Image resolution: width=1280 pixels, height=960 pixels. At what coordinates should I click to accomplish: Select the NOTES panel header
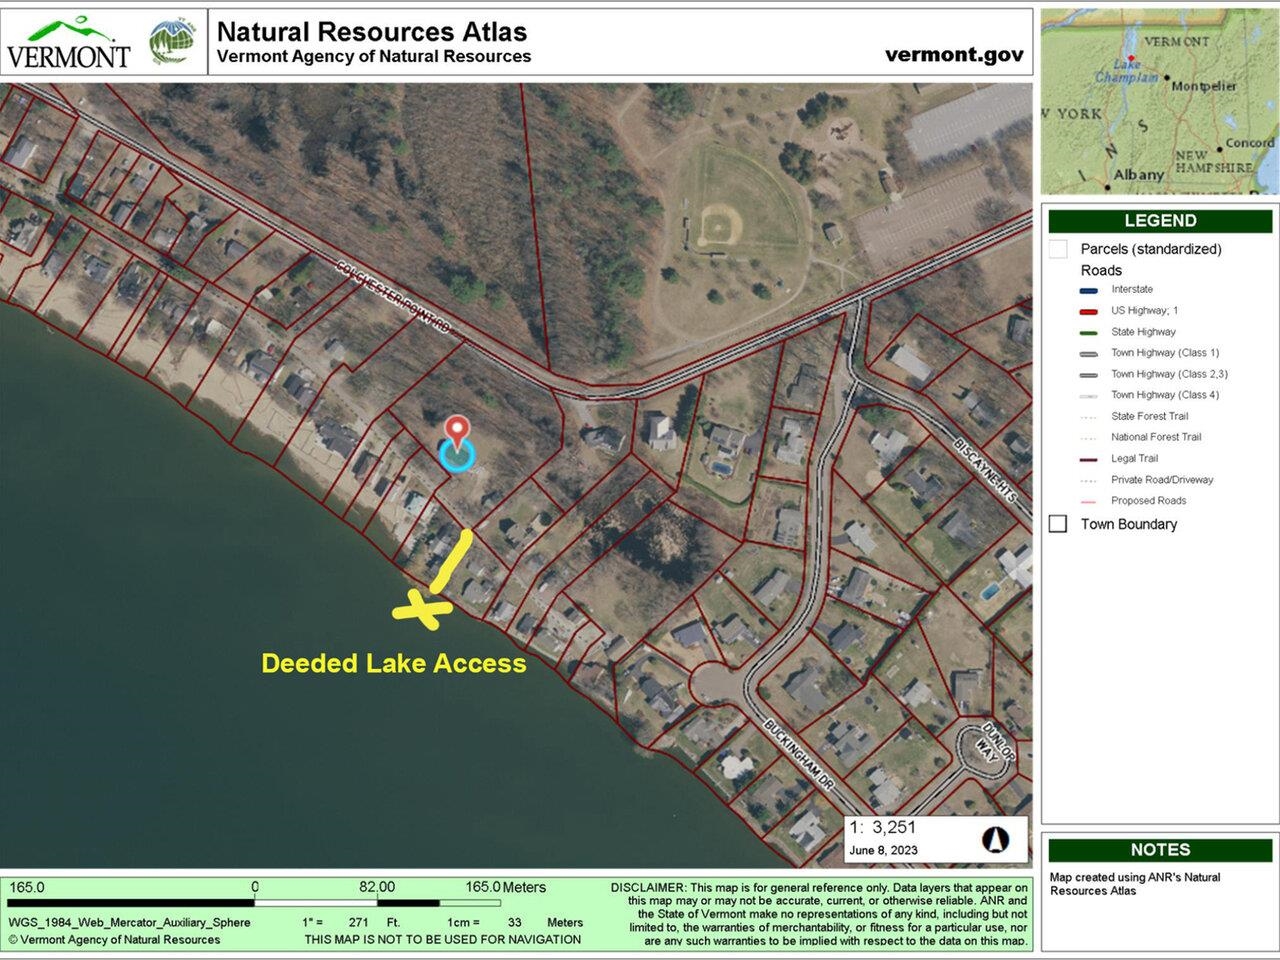point(1160,850)
